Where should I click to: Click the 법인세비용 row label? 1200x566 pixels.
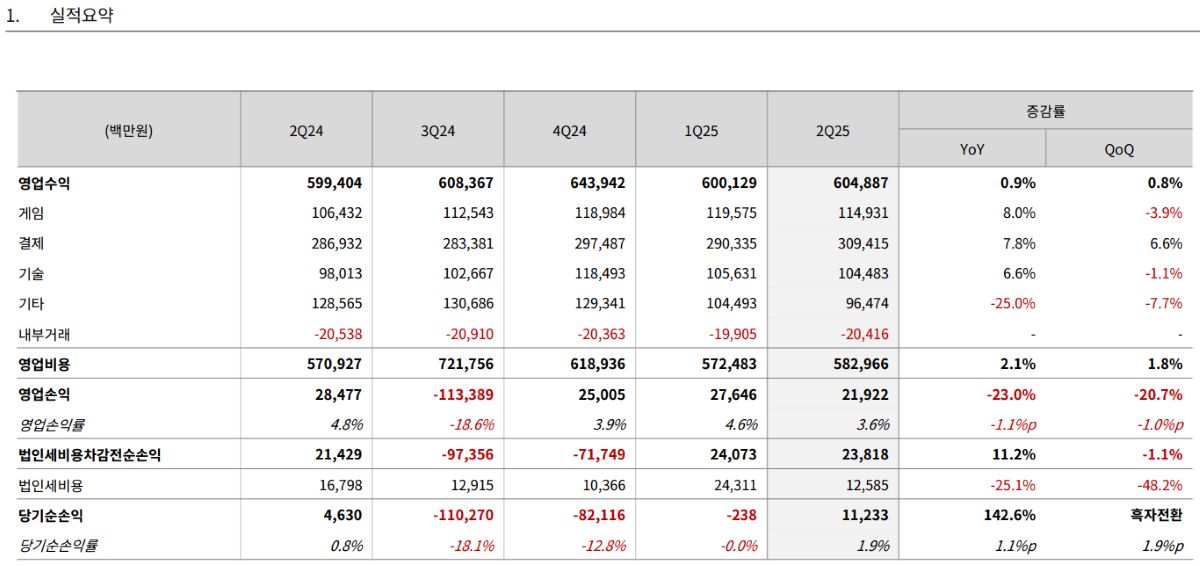pos(51,485)
